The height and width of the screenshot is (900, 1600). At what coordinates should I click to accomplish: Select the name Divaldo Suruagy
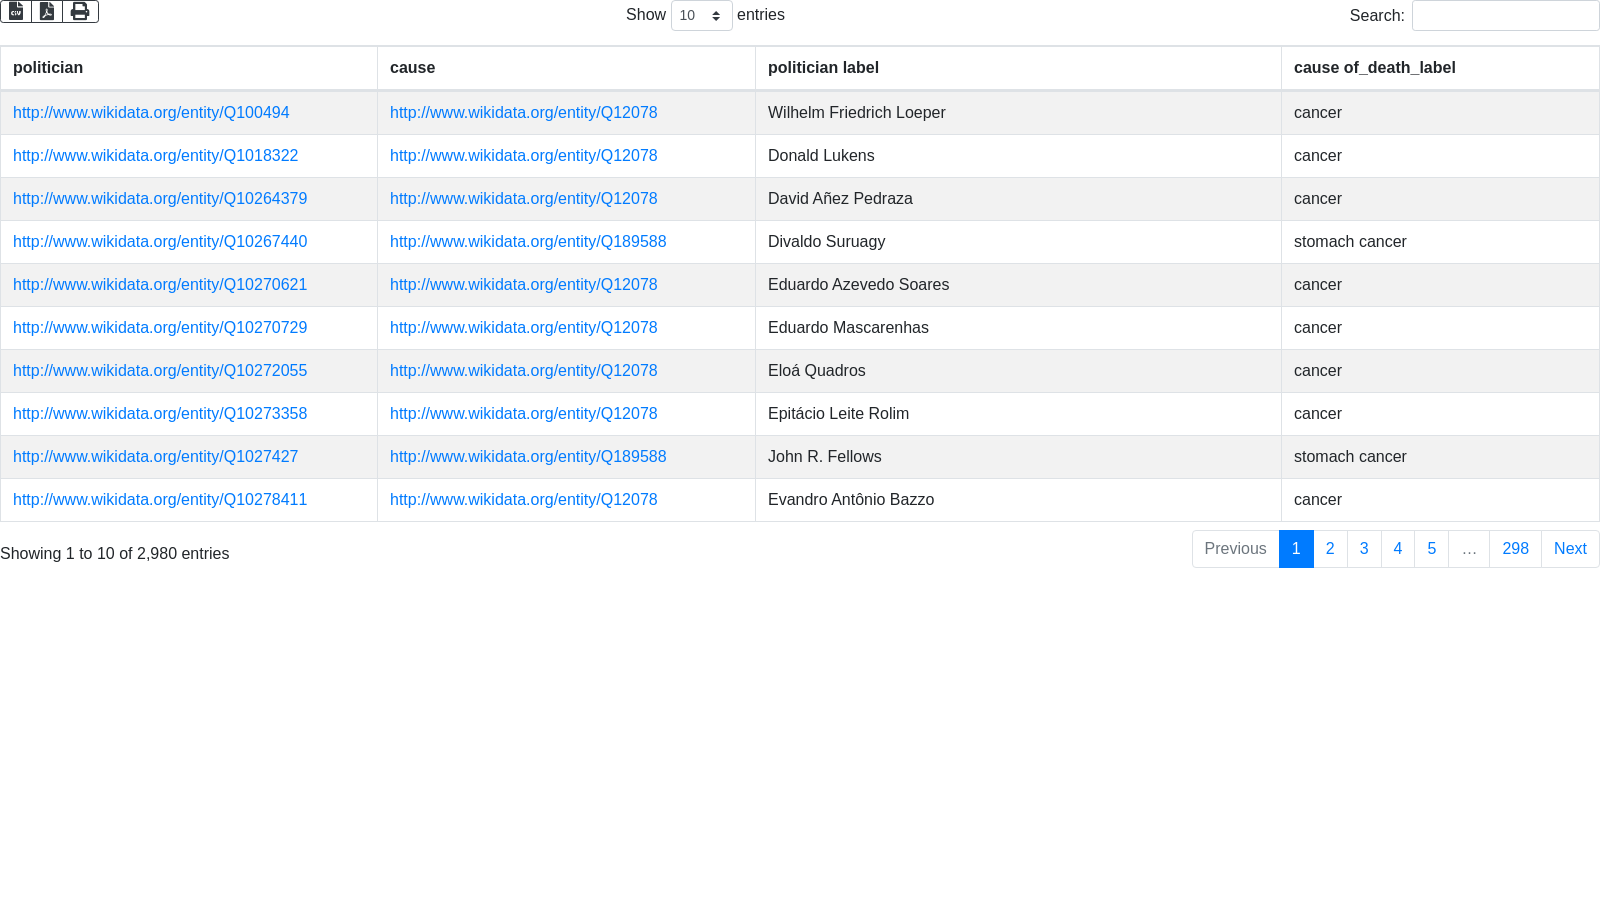click(827, 242)
